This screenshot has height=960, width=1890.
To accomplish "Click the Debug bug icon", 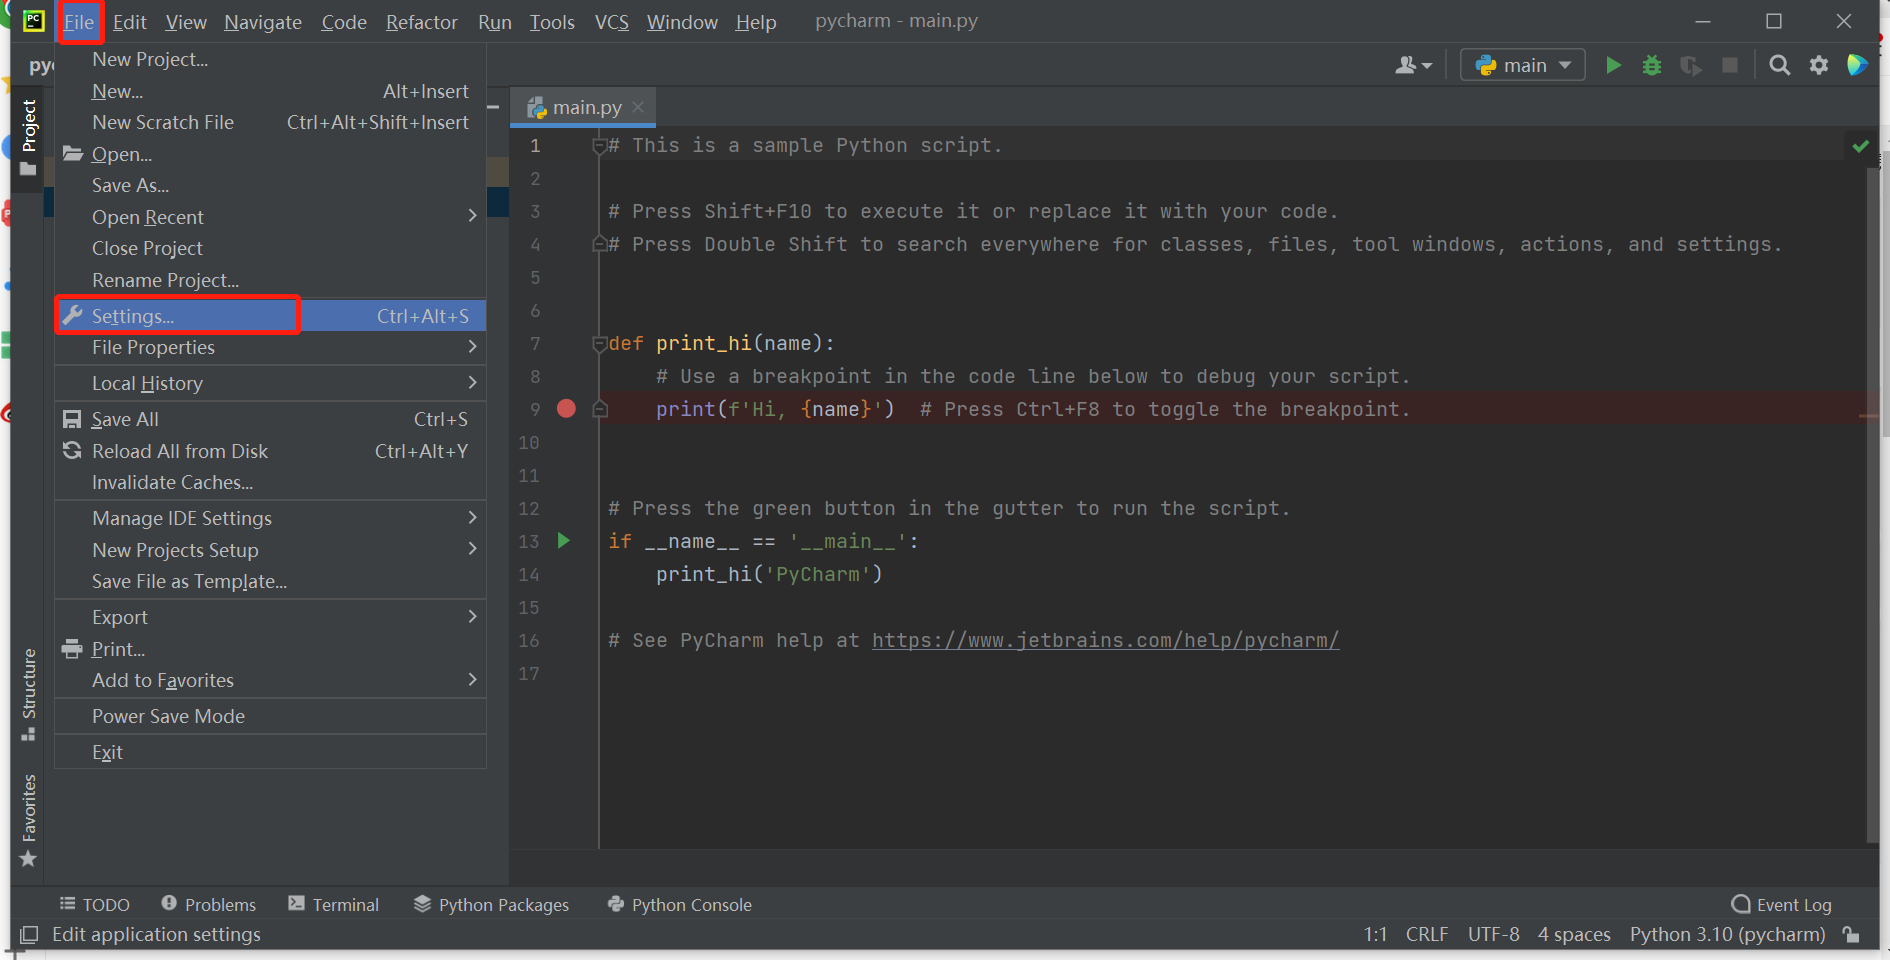I will point(1652,65).
